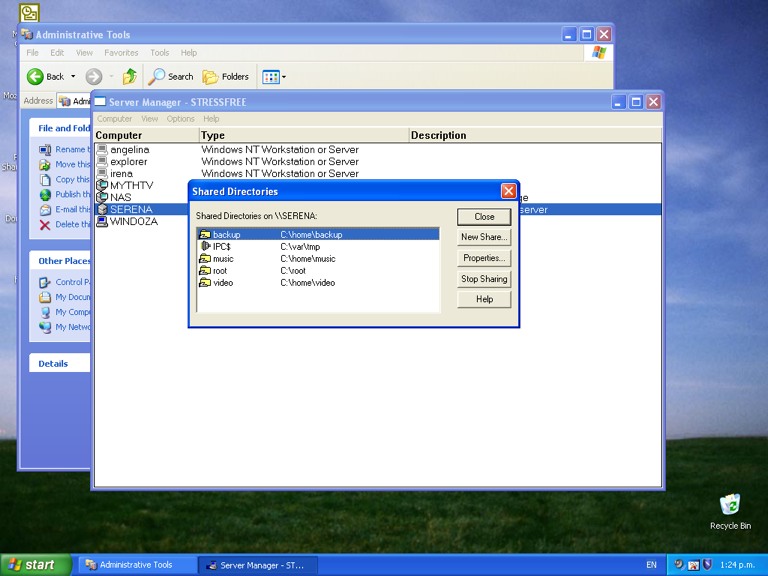768x576 pixels.
Task: Click the Close button in Shared Directories
Action: click(484, 216)
